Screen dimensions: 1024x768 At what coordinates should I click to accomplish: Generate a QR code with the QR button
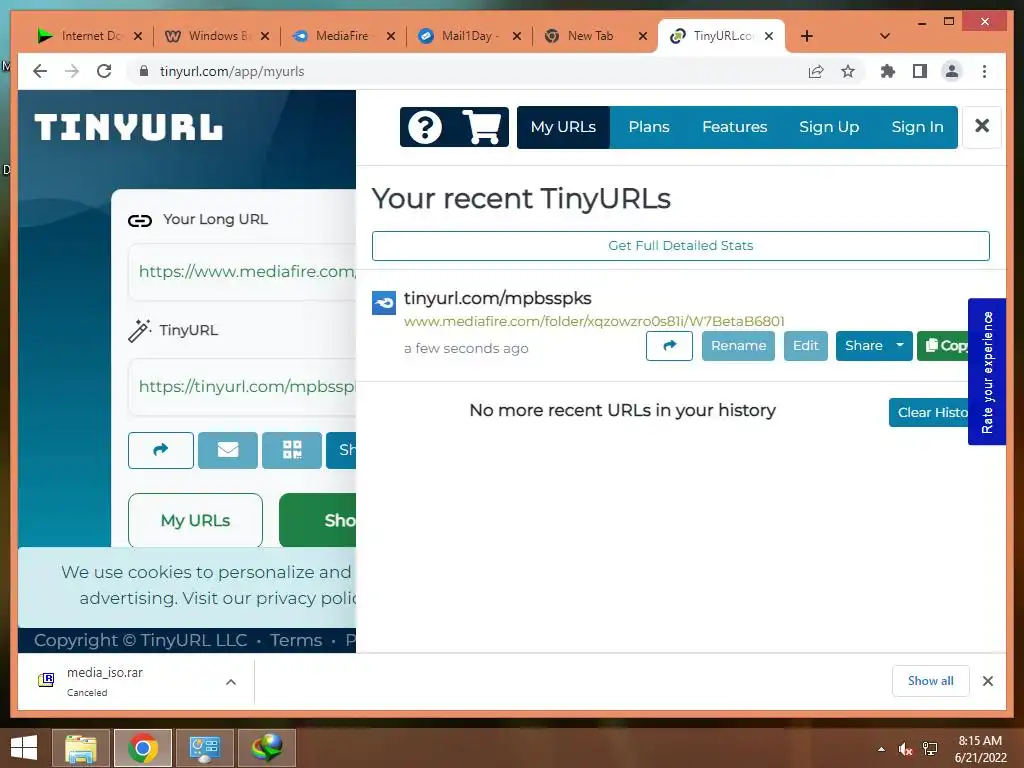click(x=292, y=450)
